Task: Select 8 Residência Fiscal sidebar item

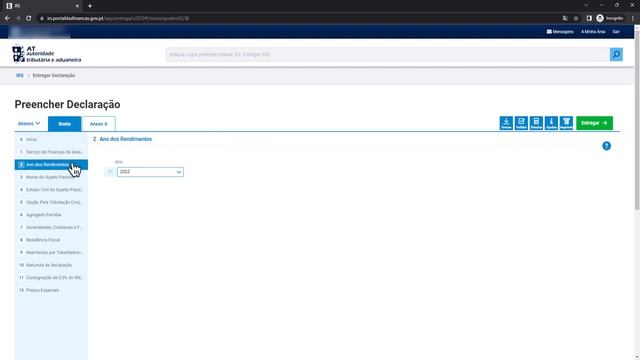Action: pyautogui.click(x=51, y=240)
